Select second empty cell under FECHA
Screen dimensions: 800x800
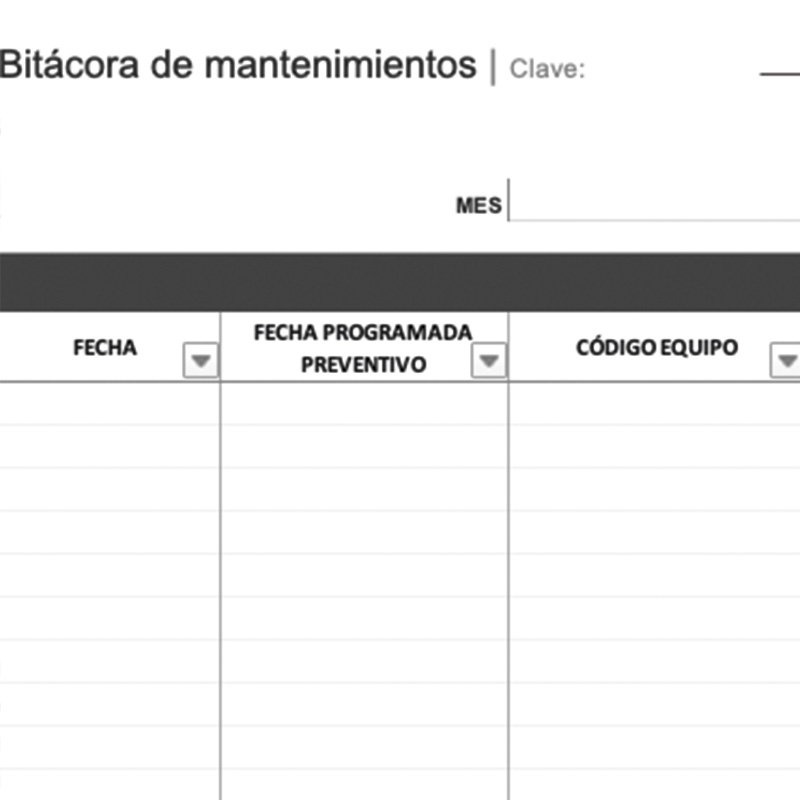[x=108, y=446]
